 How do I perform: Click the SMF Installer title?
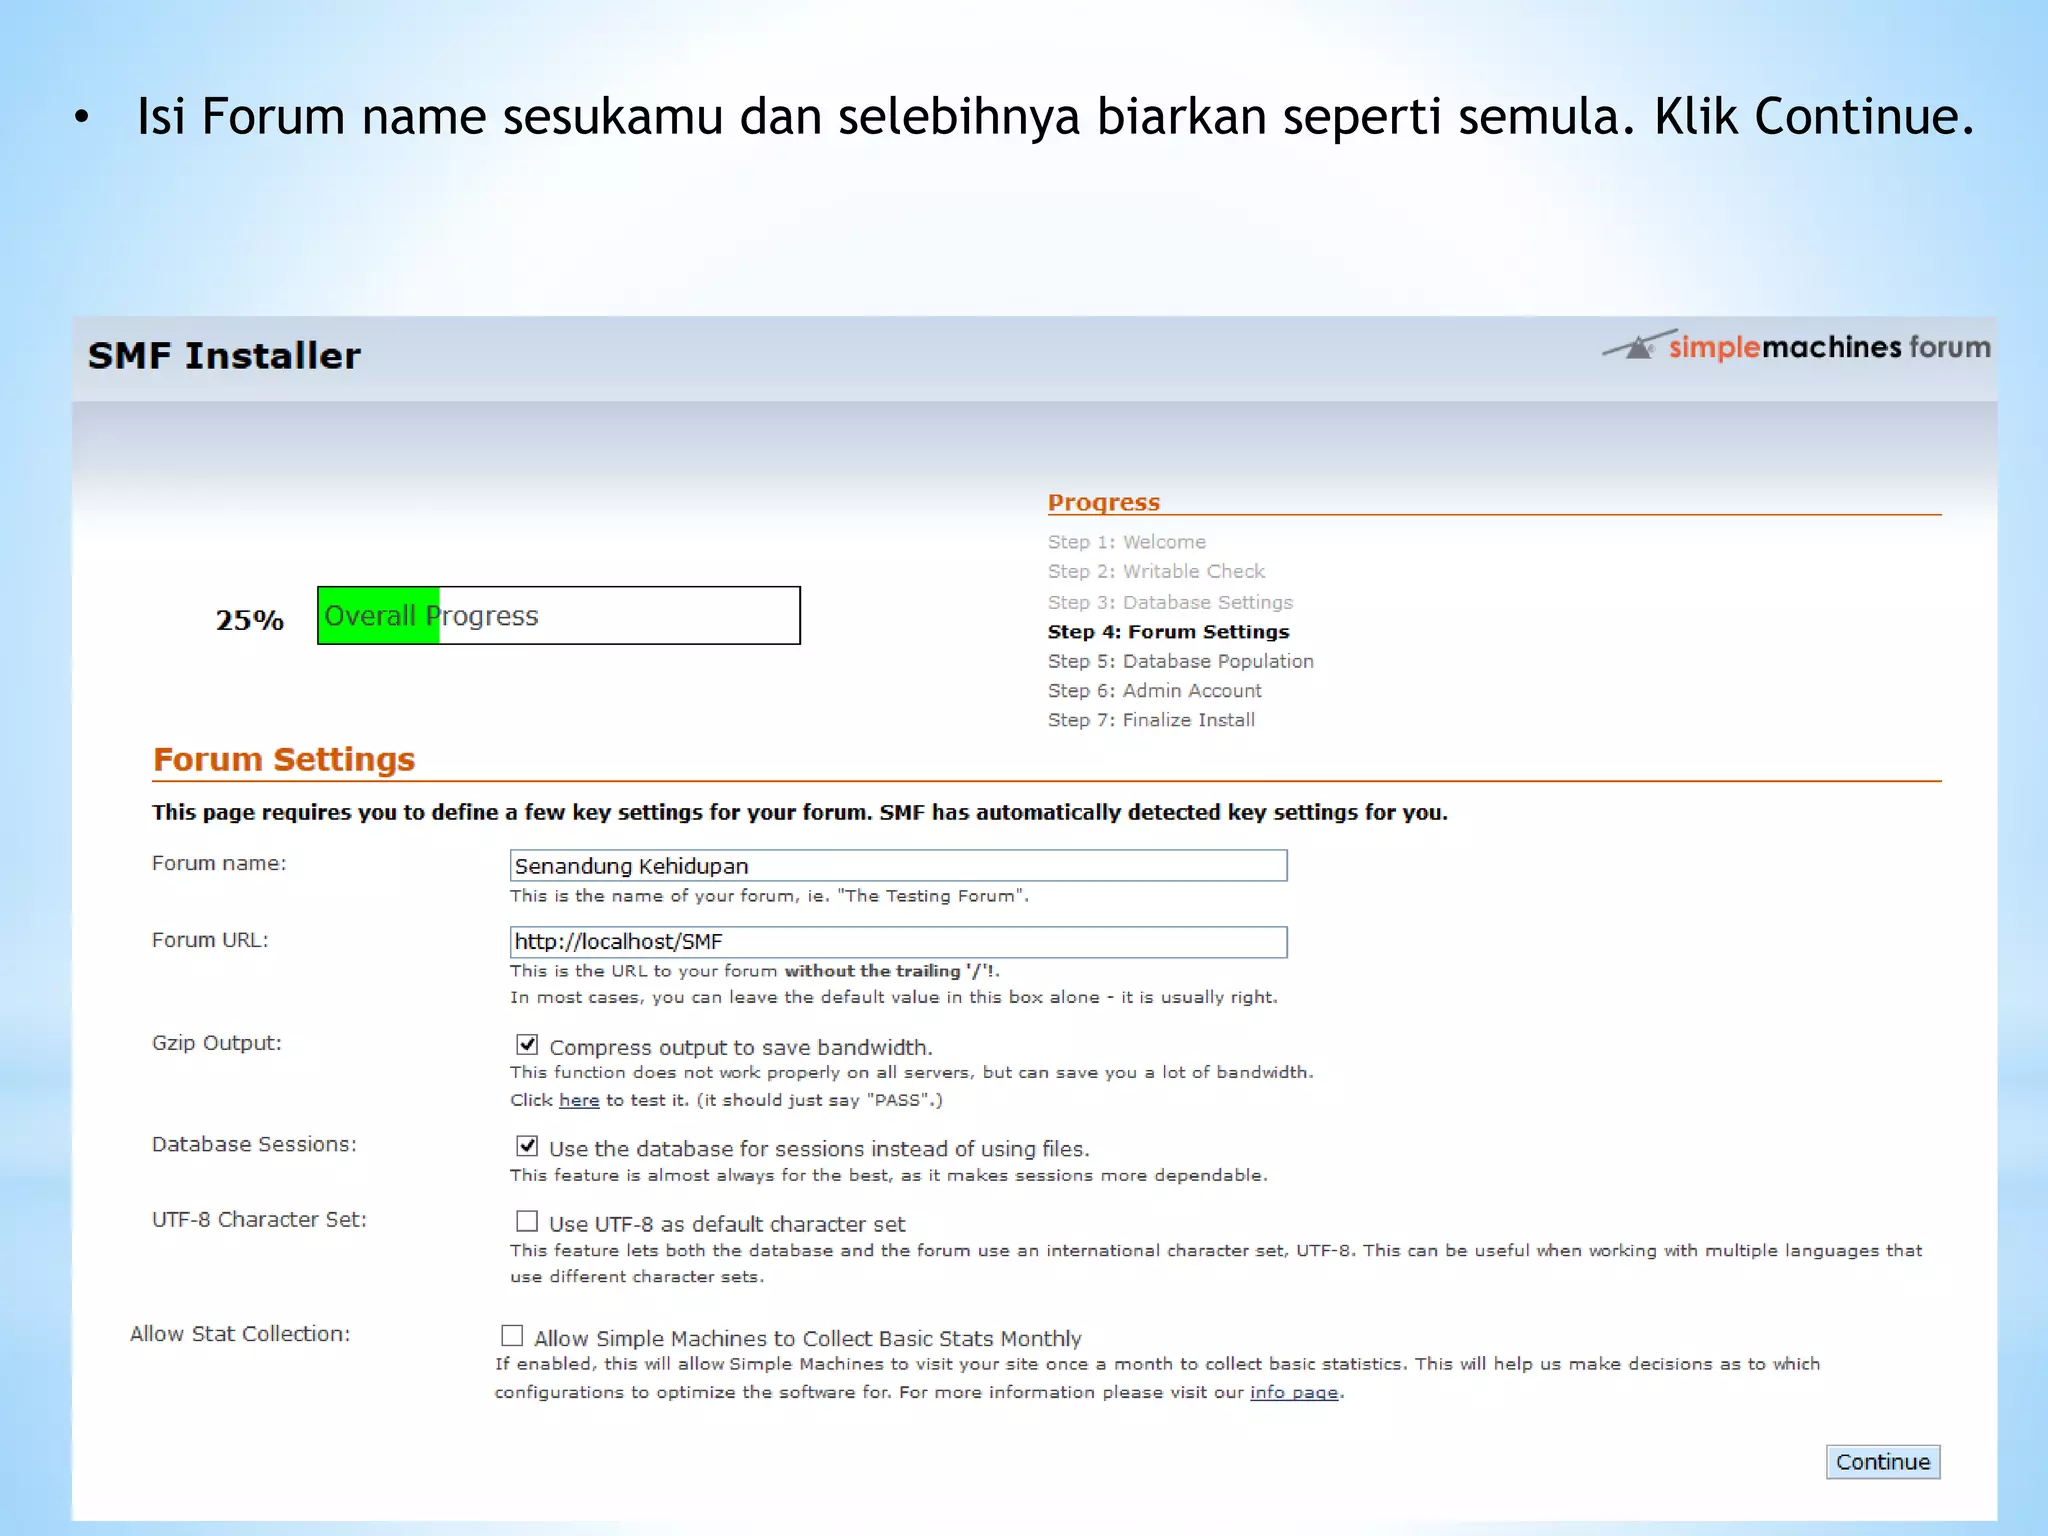point(224,356)
